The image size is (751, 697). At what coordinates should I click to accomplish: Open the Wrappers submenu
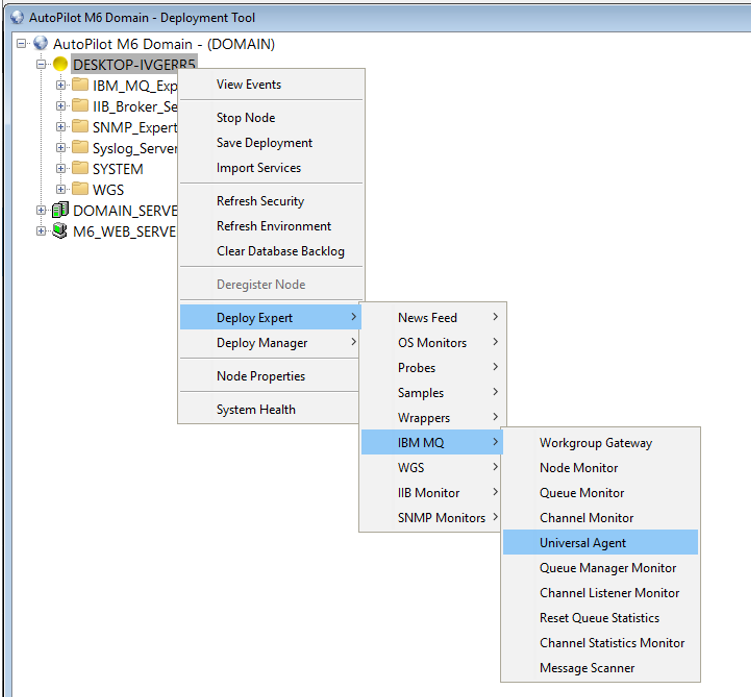tap(432, 418)
